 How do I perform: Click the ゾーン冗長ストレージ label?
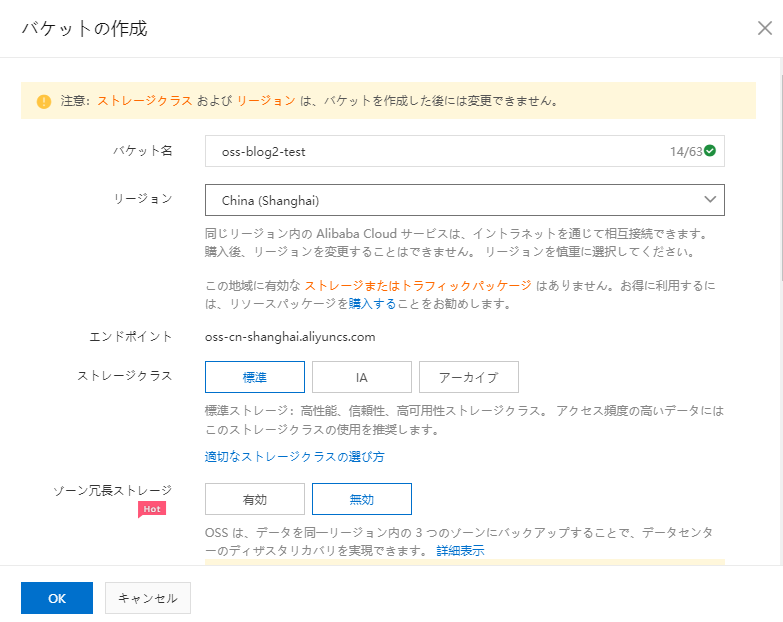tap(112, 491)
